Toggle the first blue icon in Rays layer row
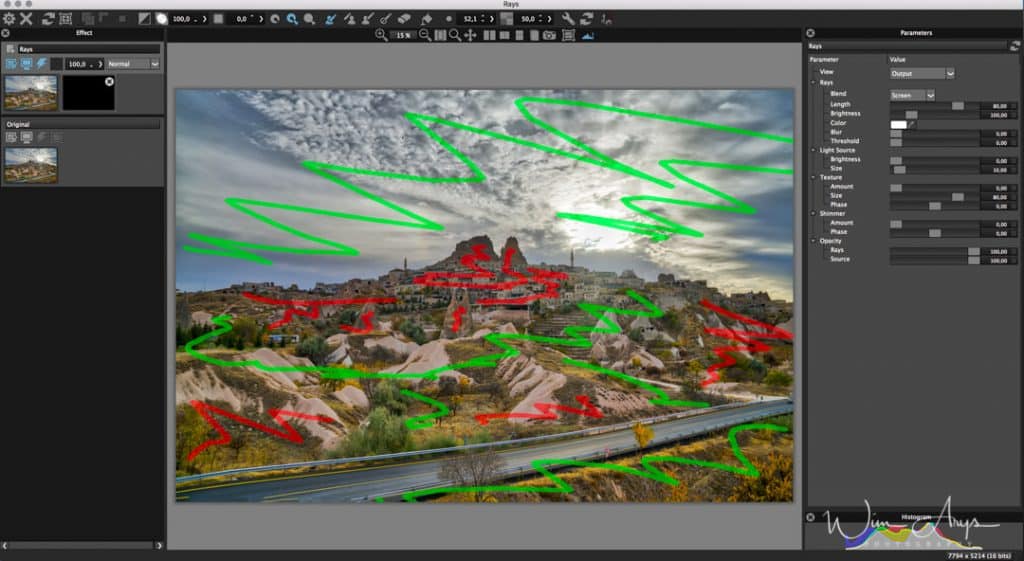This screenshot has width=1024, height=561. pos(11,64)
